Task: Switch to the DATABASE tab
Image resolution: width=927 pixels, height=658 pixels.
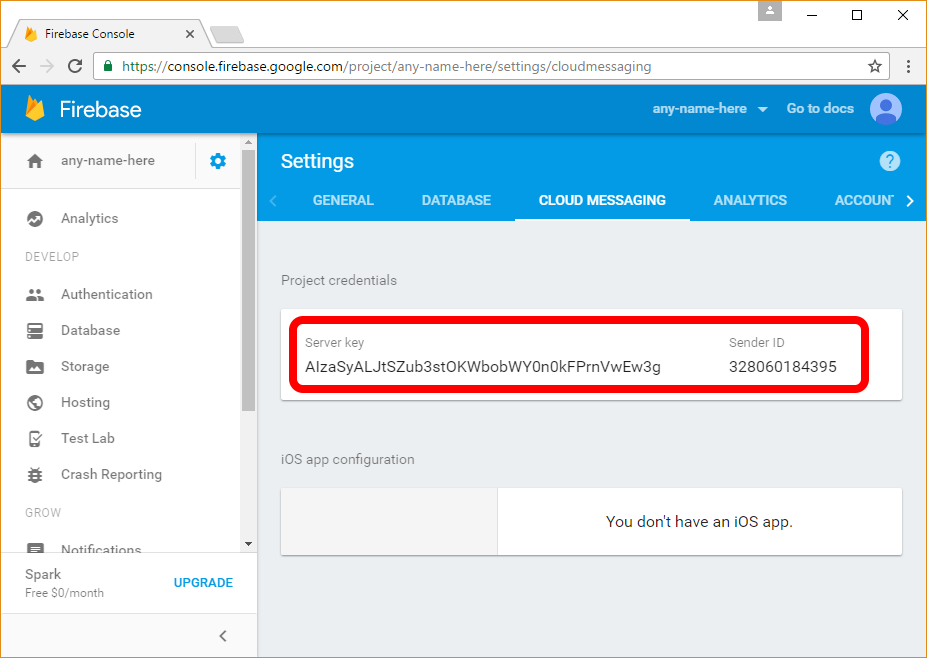Action: coord(456,200)
